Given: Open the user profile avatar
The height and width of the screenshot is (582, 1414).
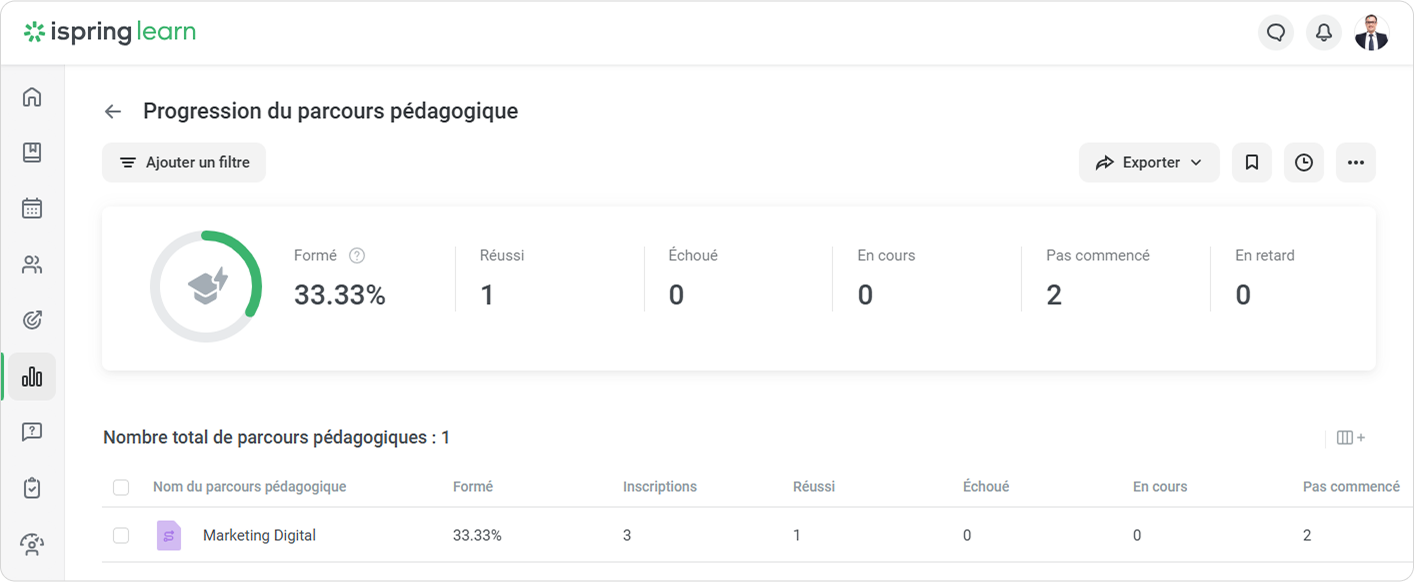Looking at the screenshot, I should click(x=1371, y=33).
